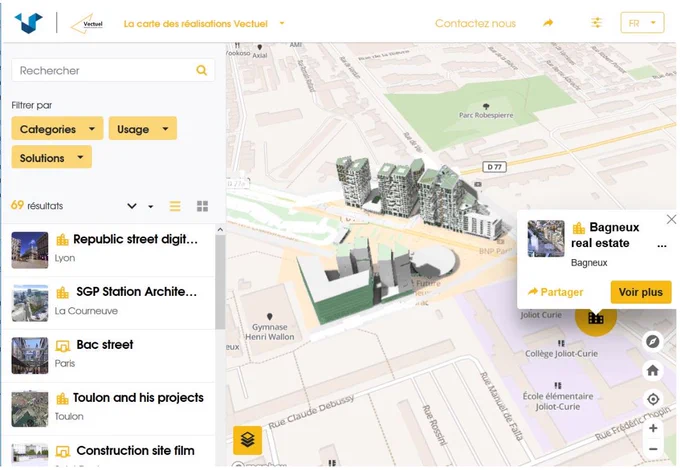Click the search magnifier icon
This screenshot has height=470, width=680.
(x=202, y=70)
